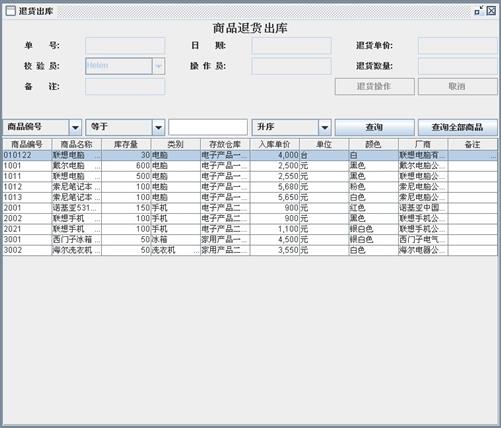Click the 退货操作 button
This screenshot has height=428, width=501.
[374, 87]
